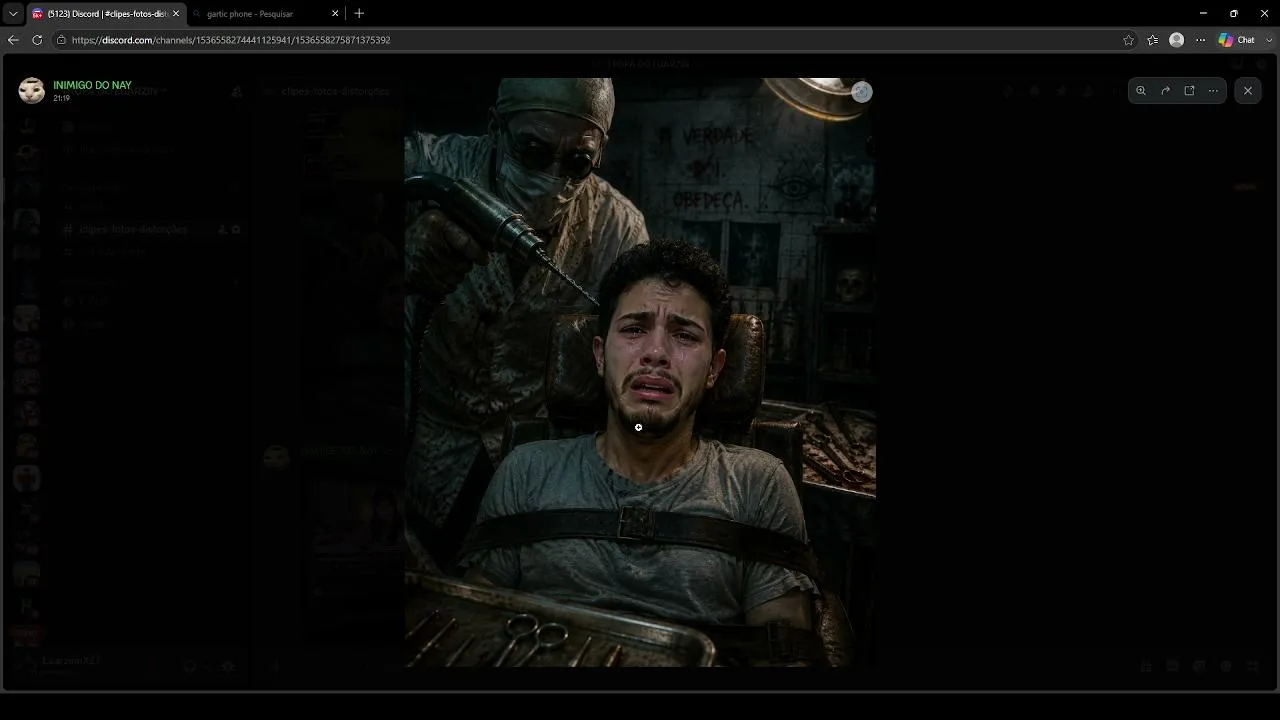Expand the tab actions dropdown

click(13, 14)
